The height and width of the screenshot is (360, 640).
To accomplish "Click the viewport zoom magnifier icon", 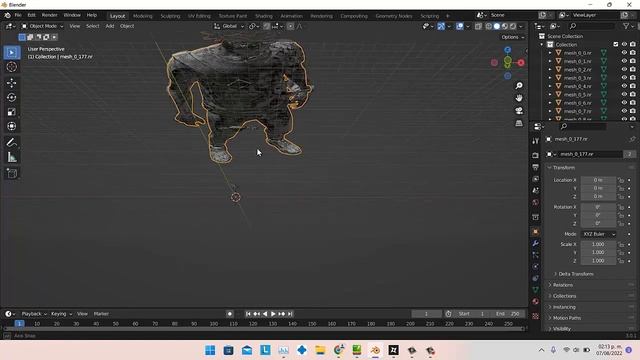I will click(519, 86).
